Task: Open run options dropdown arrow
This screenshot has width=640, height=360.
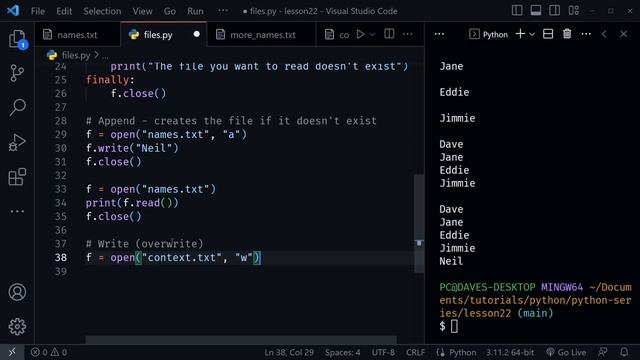Action: coord(372,35)
